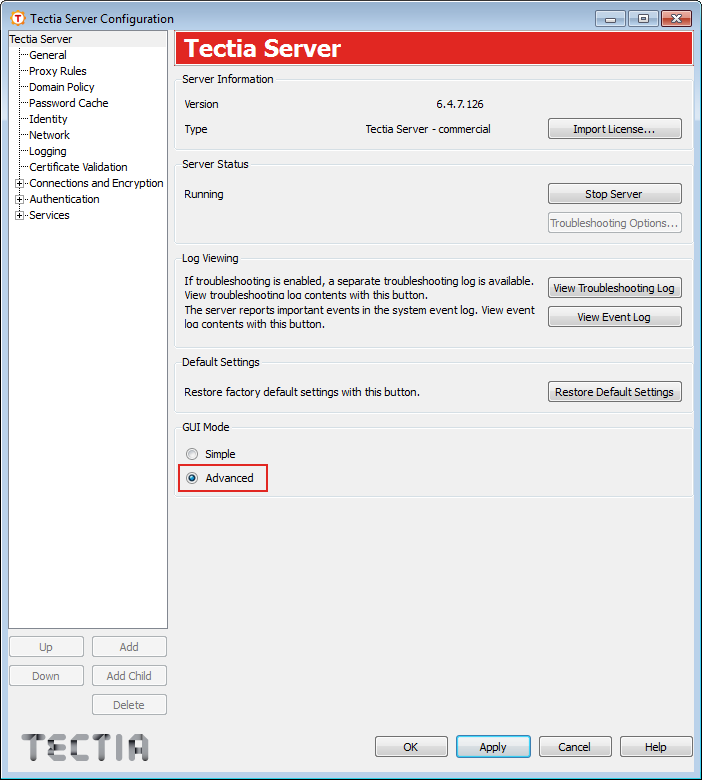Click the Troubleshooting Options button
This screenshot has width=702, height=780.
pyautogui.click(x=614, y=223)
